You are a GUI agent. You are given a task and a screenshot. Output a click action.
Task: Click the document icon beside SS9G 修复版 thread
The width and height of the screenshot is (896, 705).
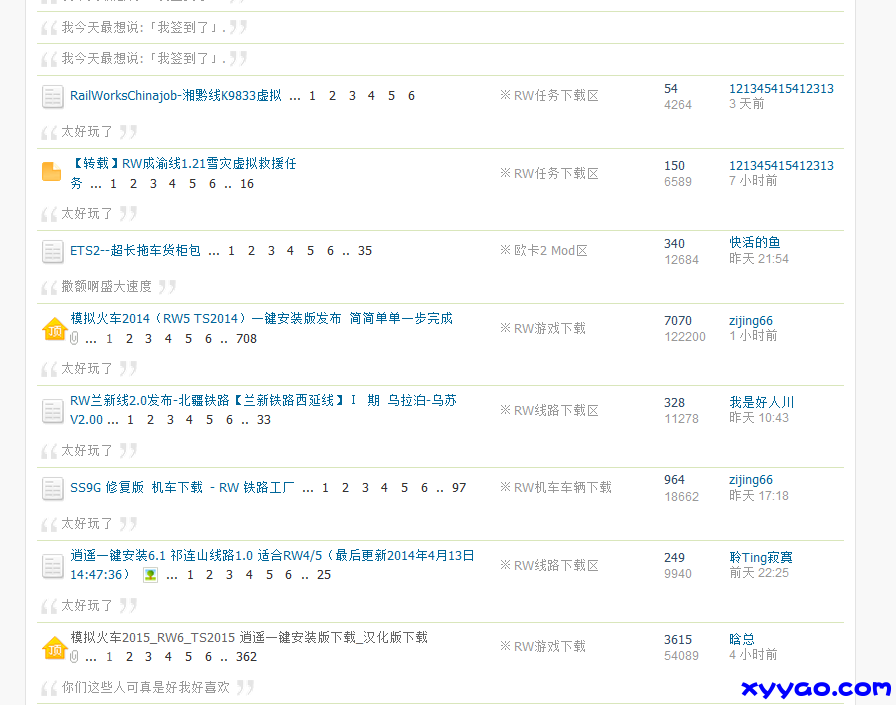pos(52,487)
